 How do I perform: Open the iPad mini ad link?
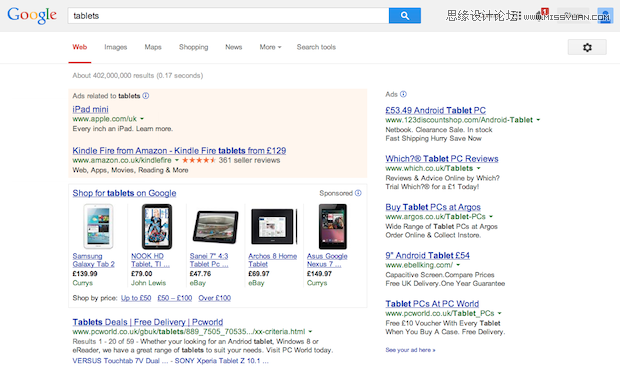[x=91, y=109]
